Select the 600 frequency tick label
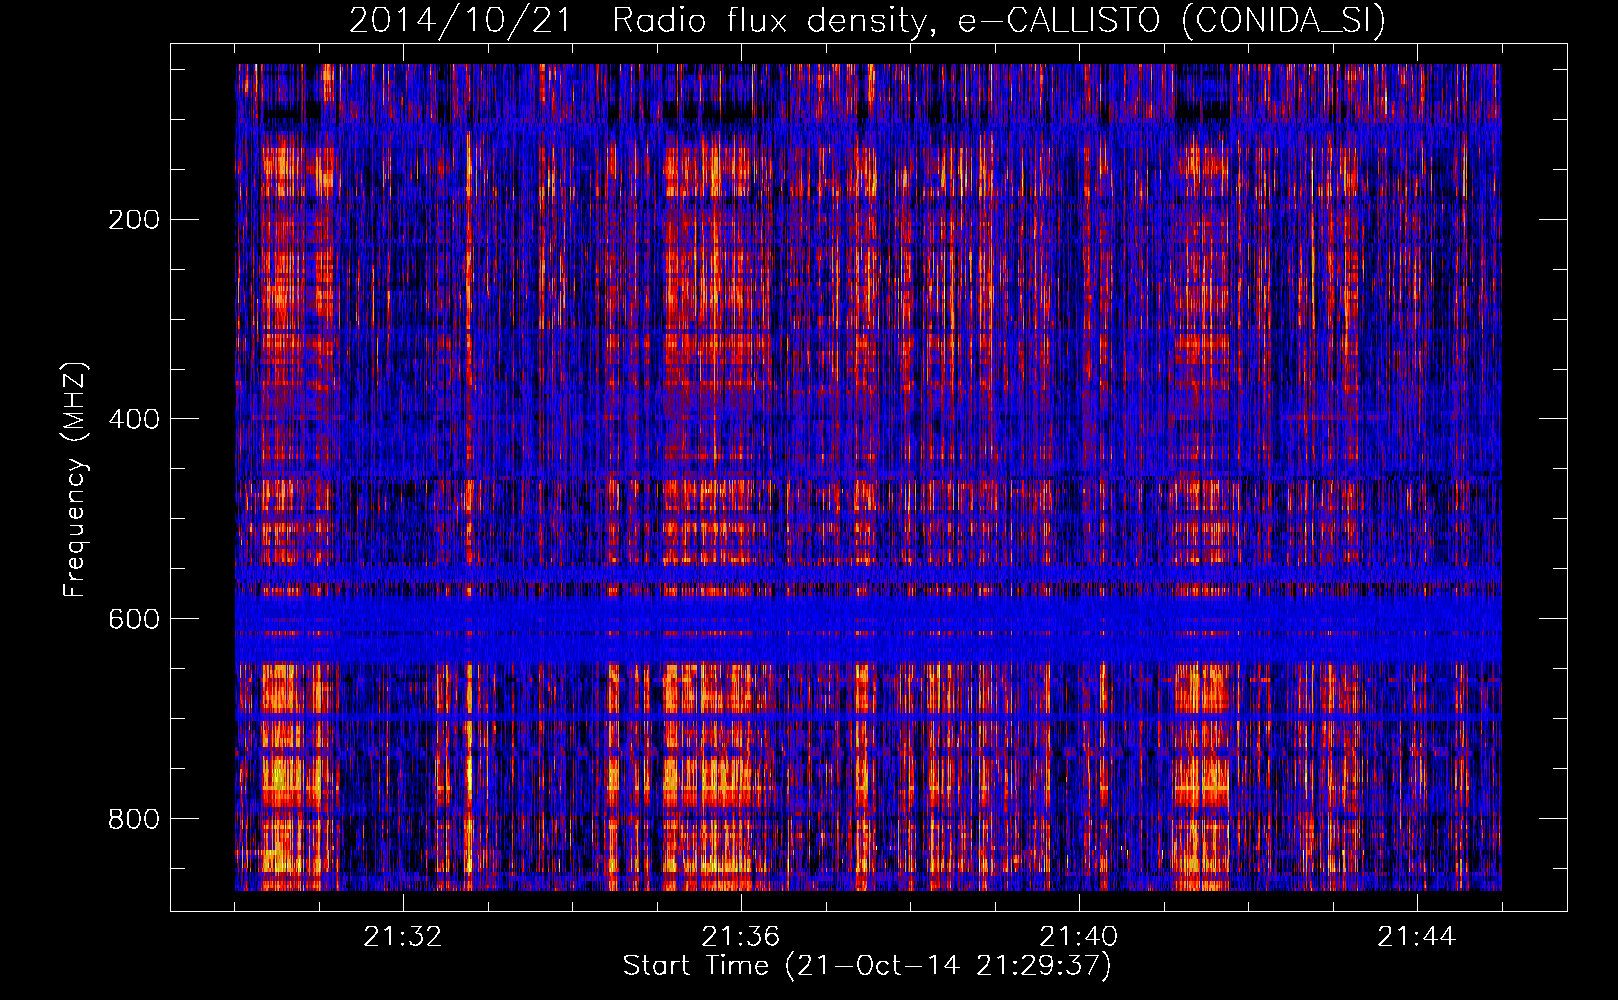1618x1000 pixels. pyautogui.click(x=134, y=619)
